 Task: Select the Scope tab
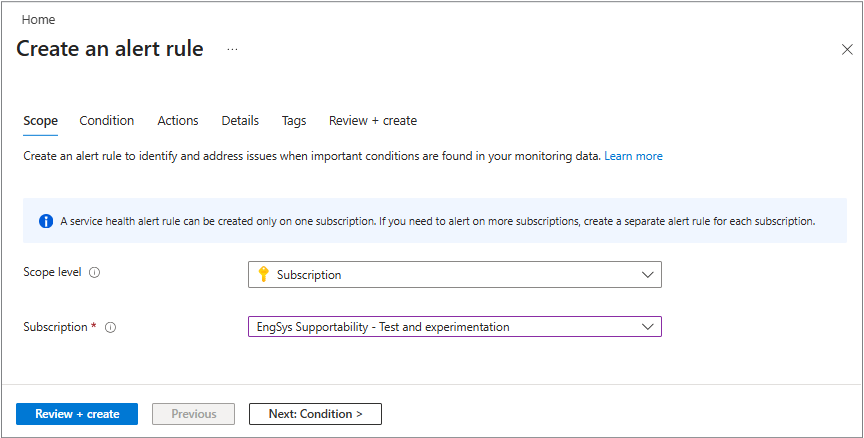pyautogui.click(x=40, y=121)
